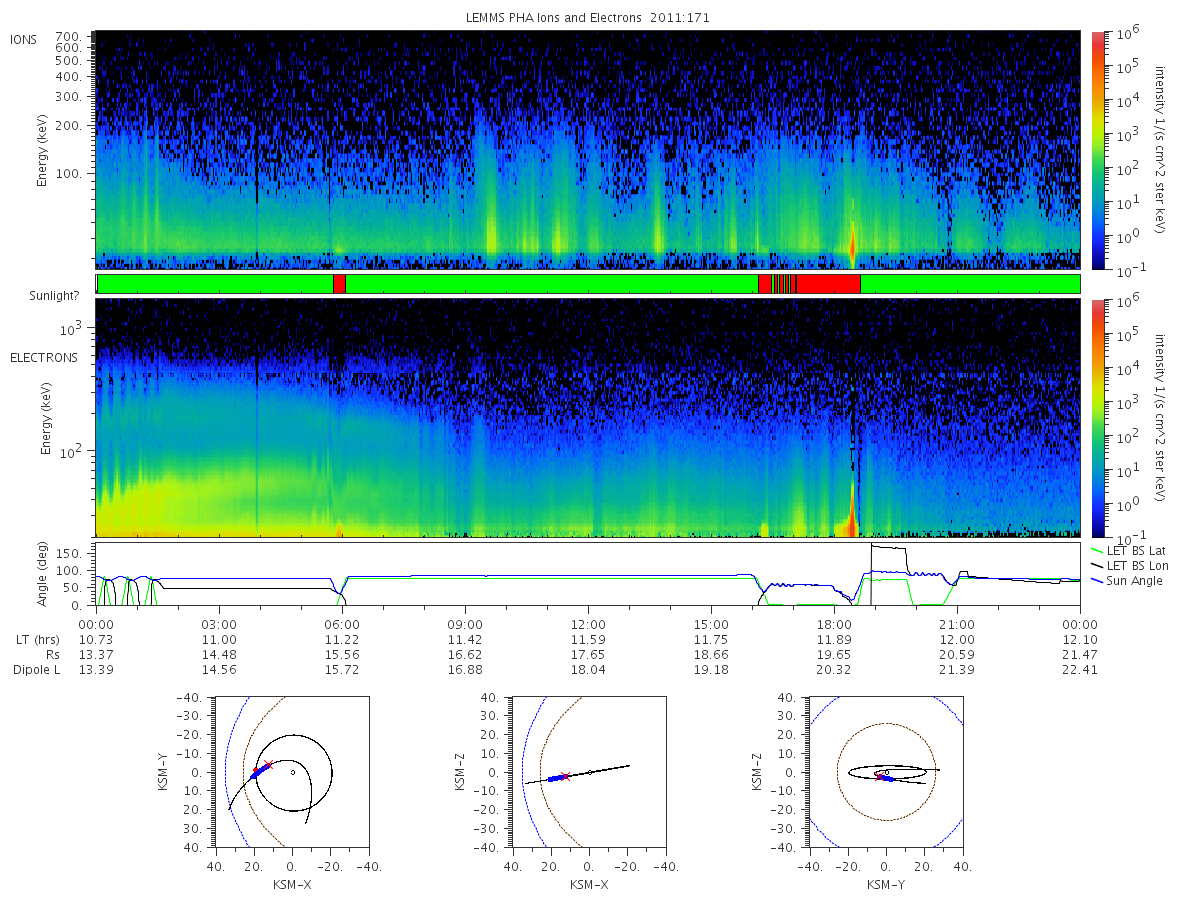The height and width of the screenshot is (900, 1200).
Task: Click the LT value 11.59
Action: click(x=588, y=639)
